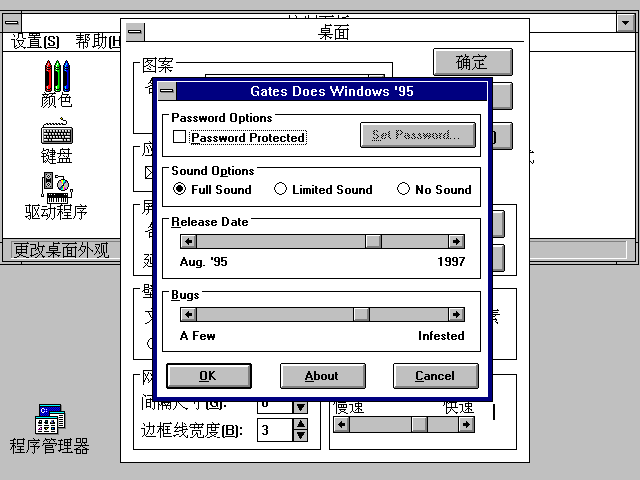Click the Release Date slider thumb

pyautogui.click(x=373, y=242)
